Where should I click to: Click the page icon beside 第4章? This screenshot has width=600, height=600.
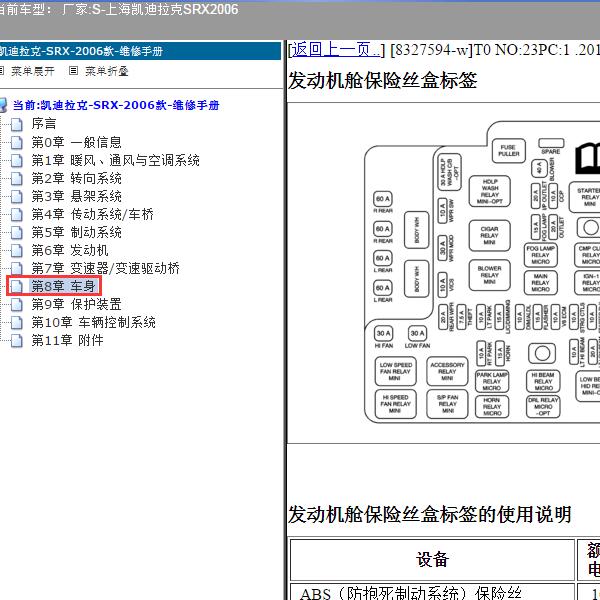click(x=16, y=214)
